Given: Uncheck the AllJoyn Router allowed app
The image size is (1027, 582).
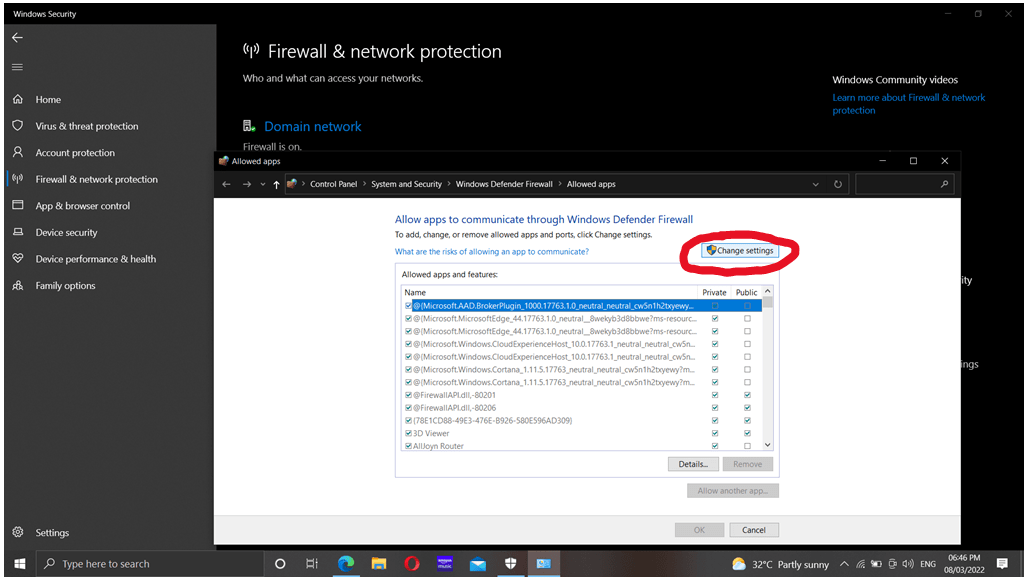Looking at the screenshot, I should pos(404,445).
